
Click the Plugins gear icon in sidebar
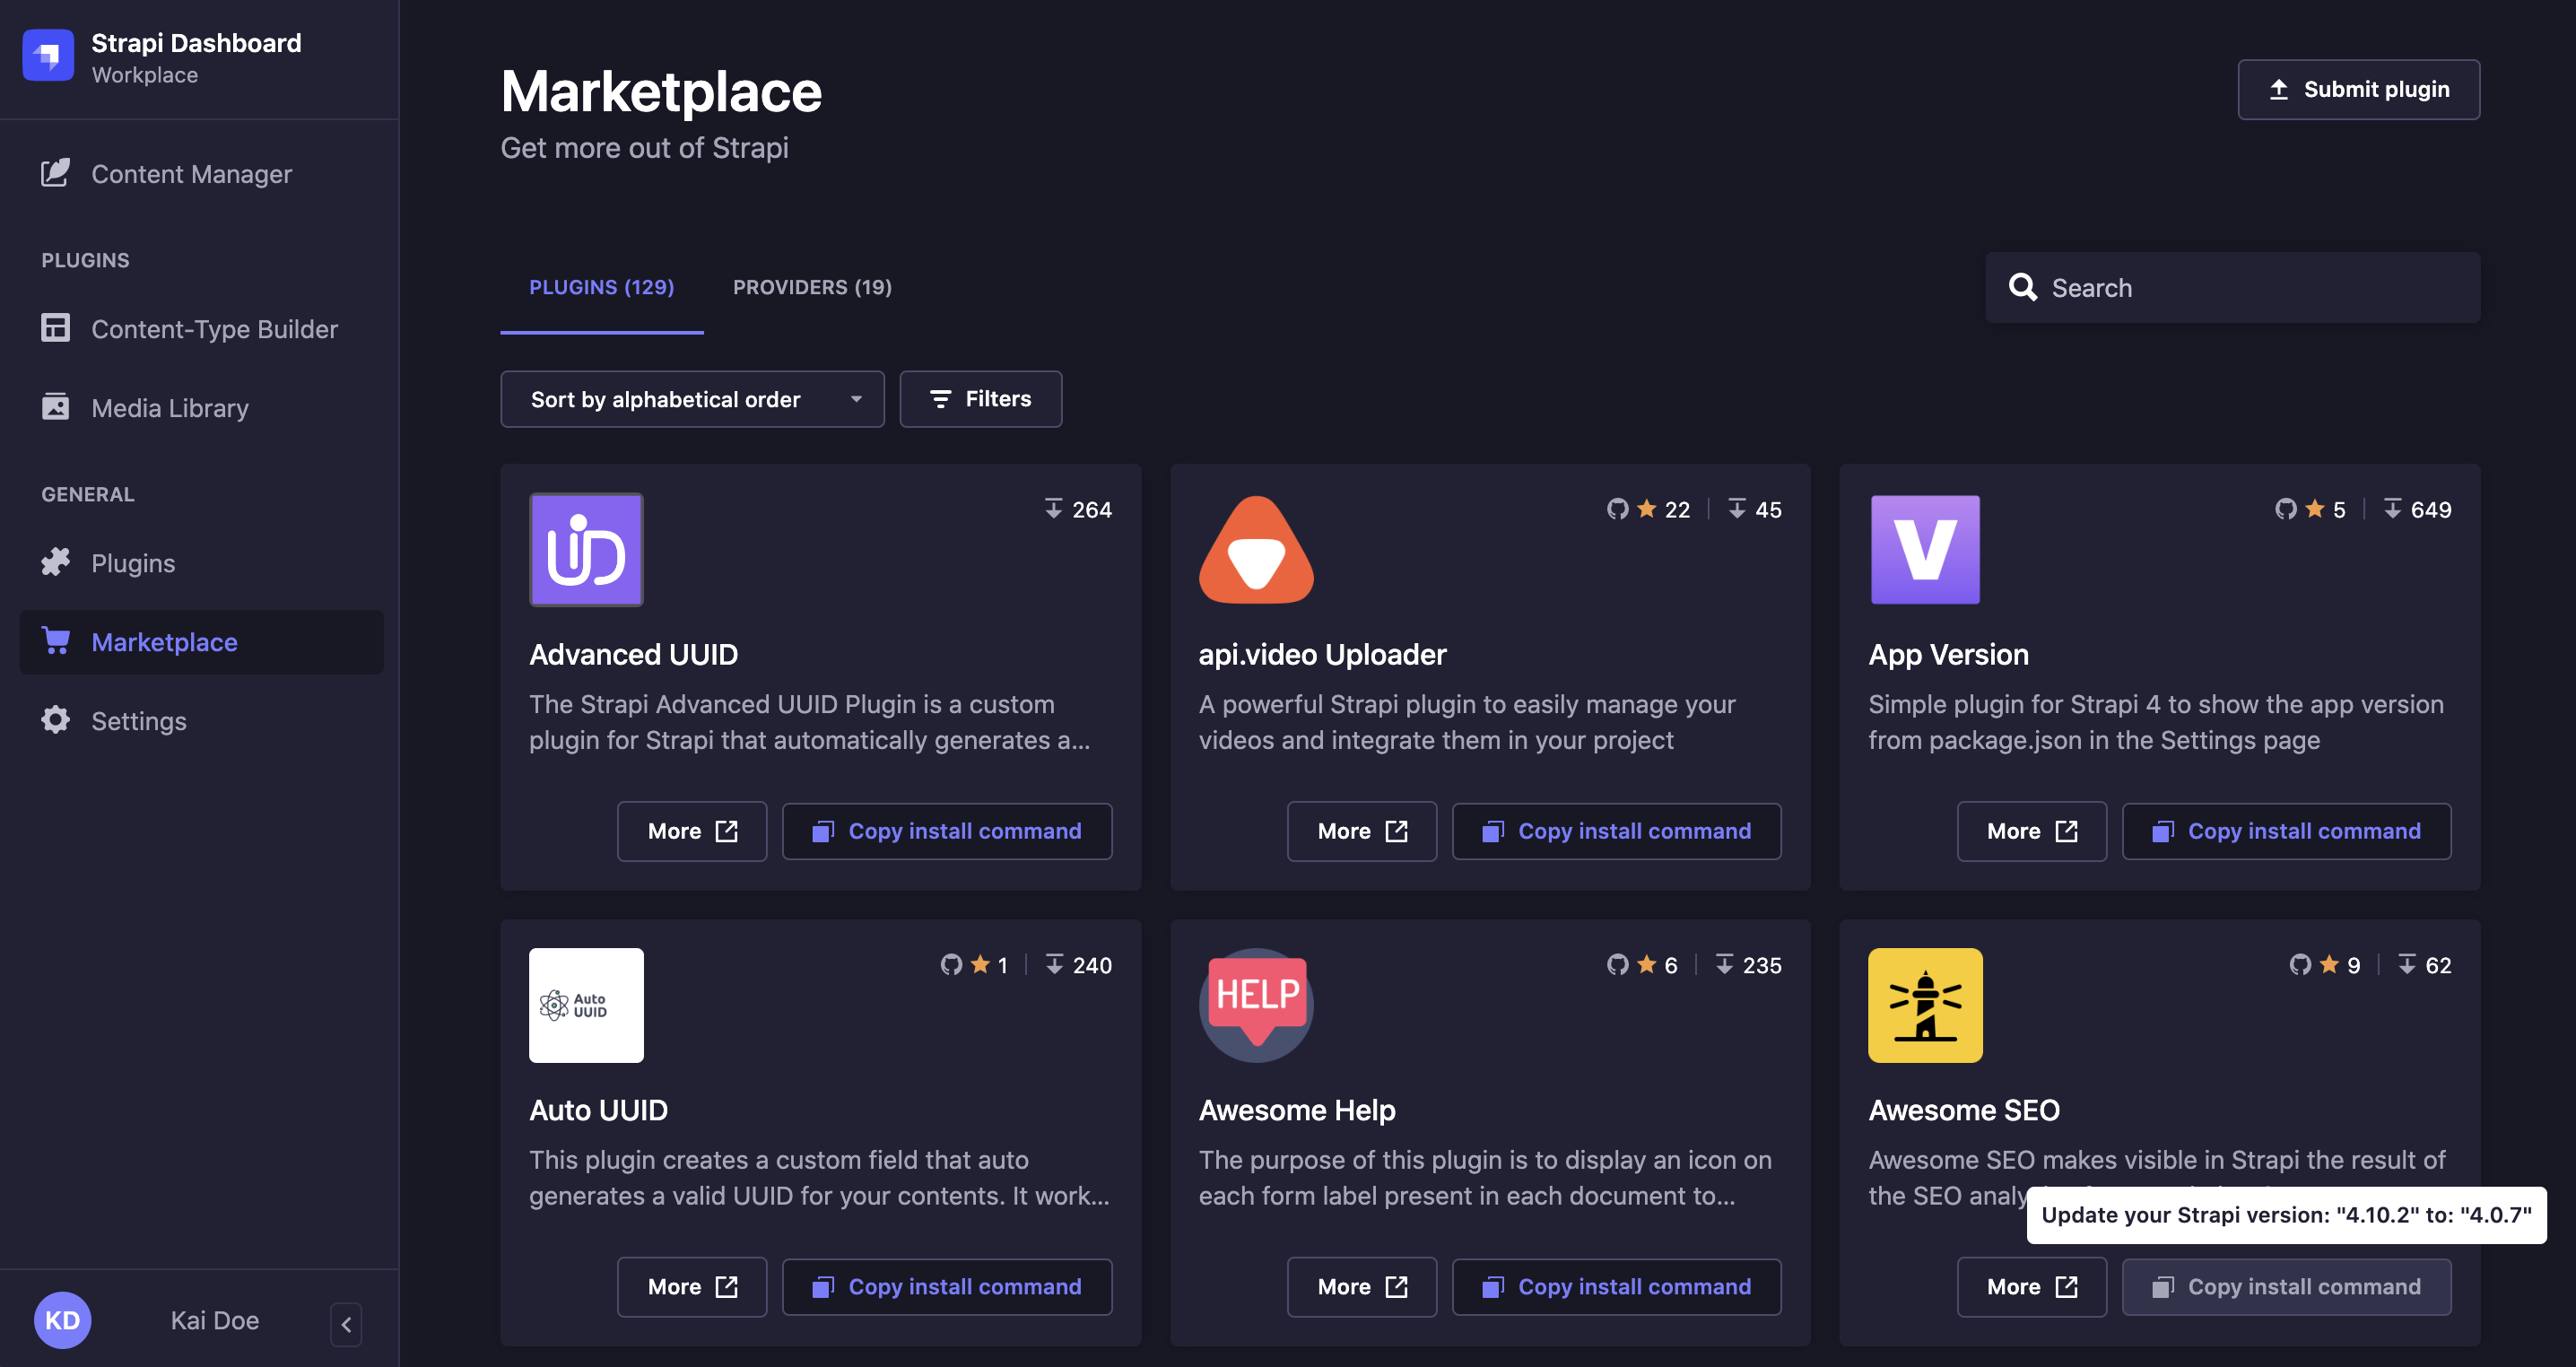click(57, 561)
